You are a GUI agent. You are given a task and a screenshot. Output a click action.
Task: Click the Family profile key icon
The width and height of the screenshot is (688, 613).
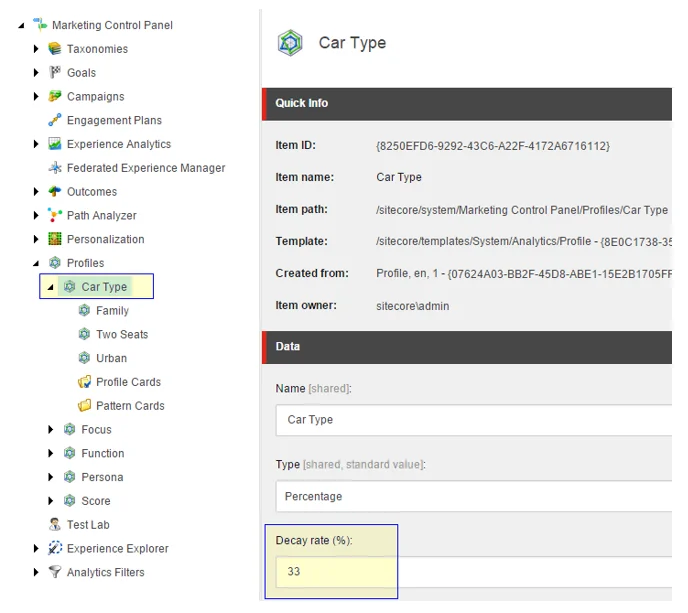point(84,310)
